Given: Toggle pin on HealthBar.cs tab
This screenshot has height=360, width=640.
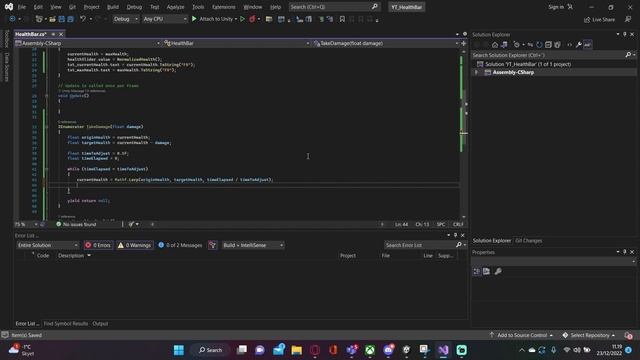Looking at the screenshot, I should click(53, 34).
